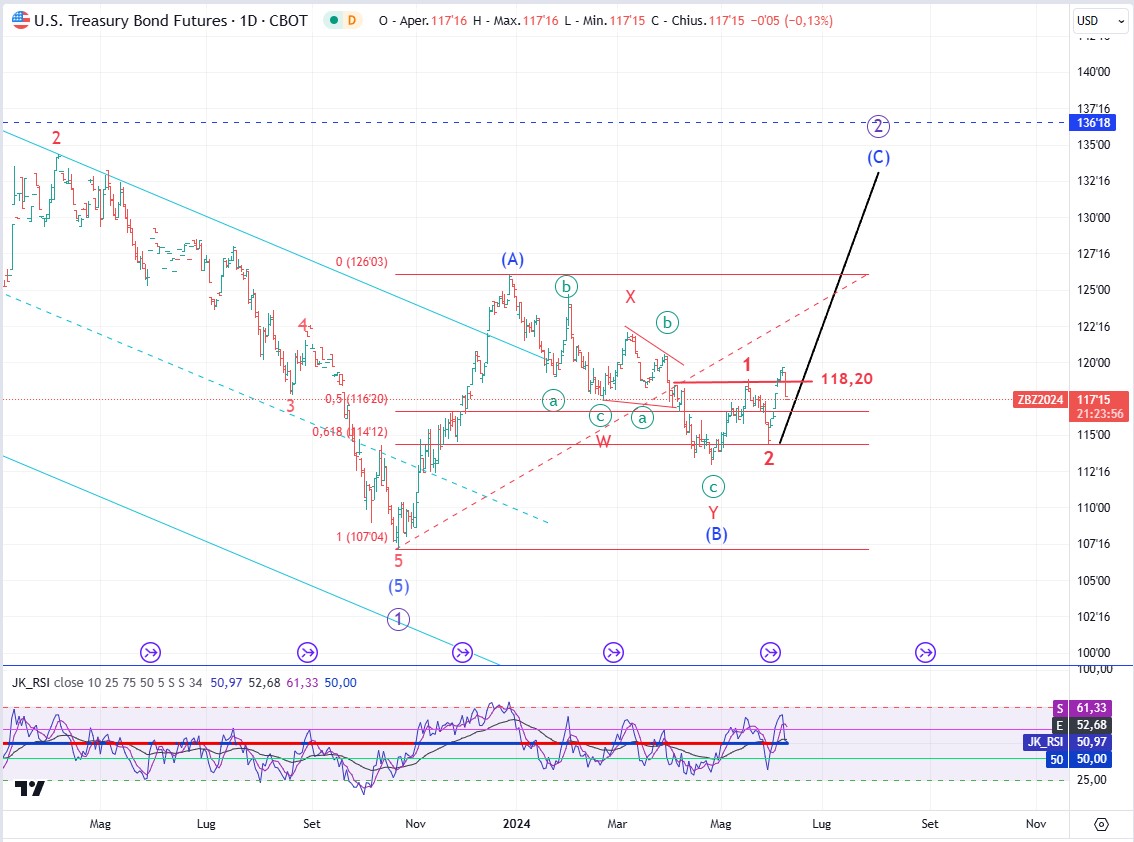Click the TradingView logo

click(30, 788)
